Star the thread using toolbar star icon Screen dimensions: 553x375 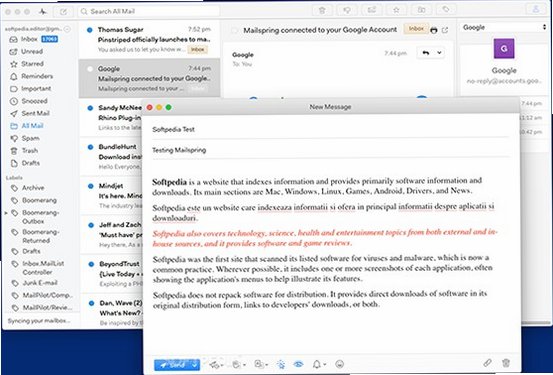tap(396, 10)
